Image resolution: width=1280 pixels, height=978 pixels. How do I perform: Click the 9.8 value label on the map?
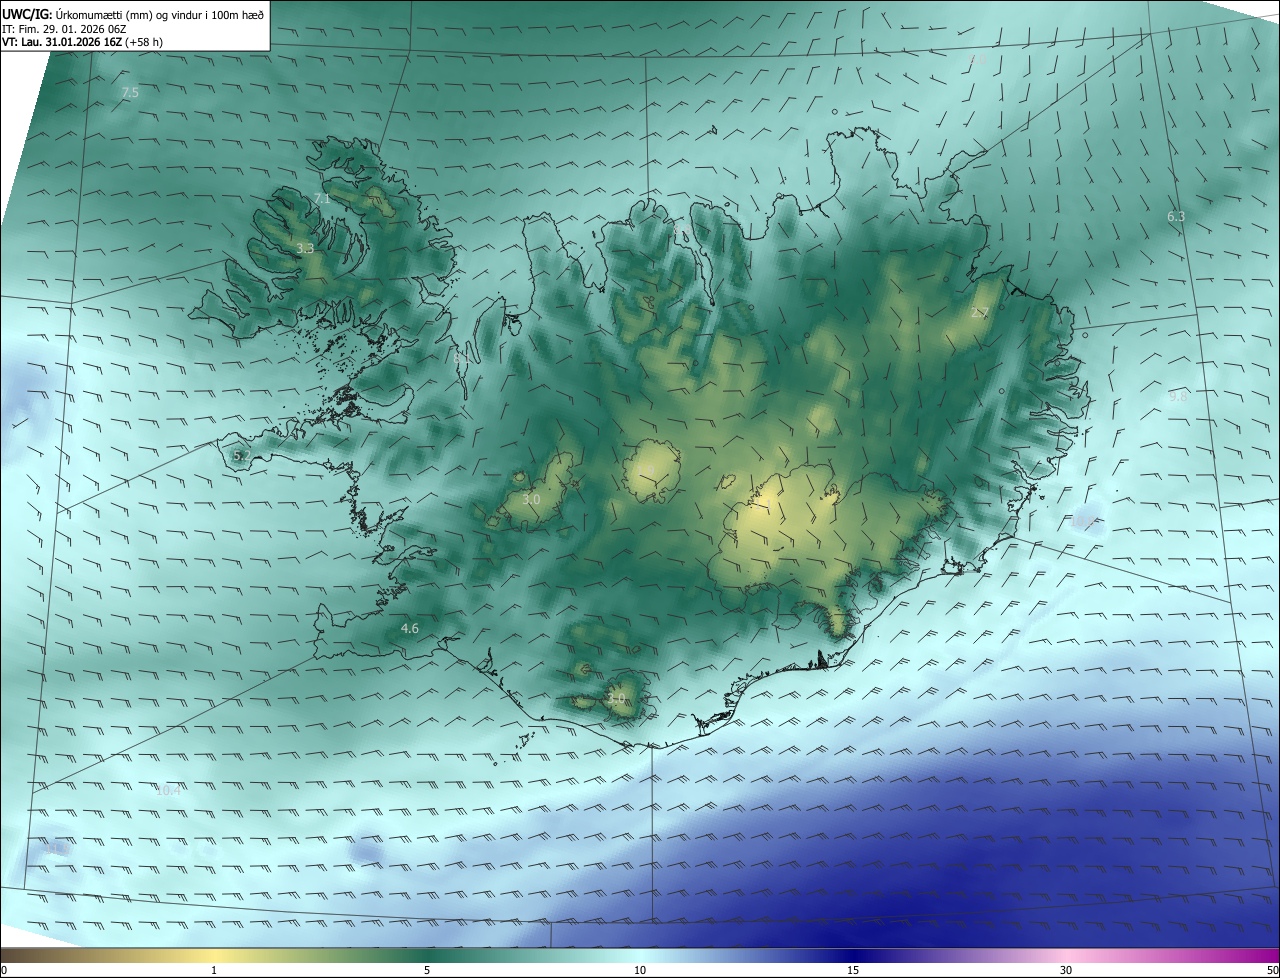click(1178, 396)
